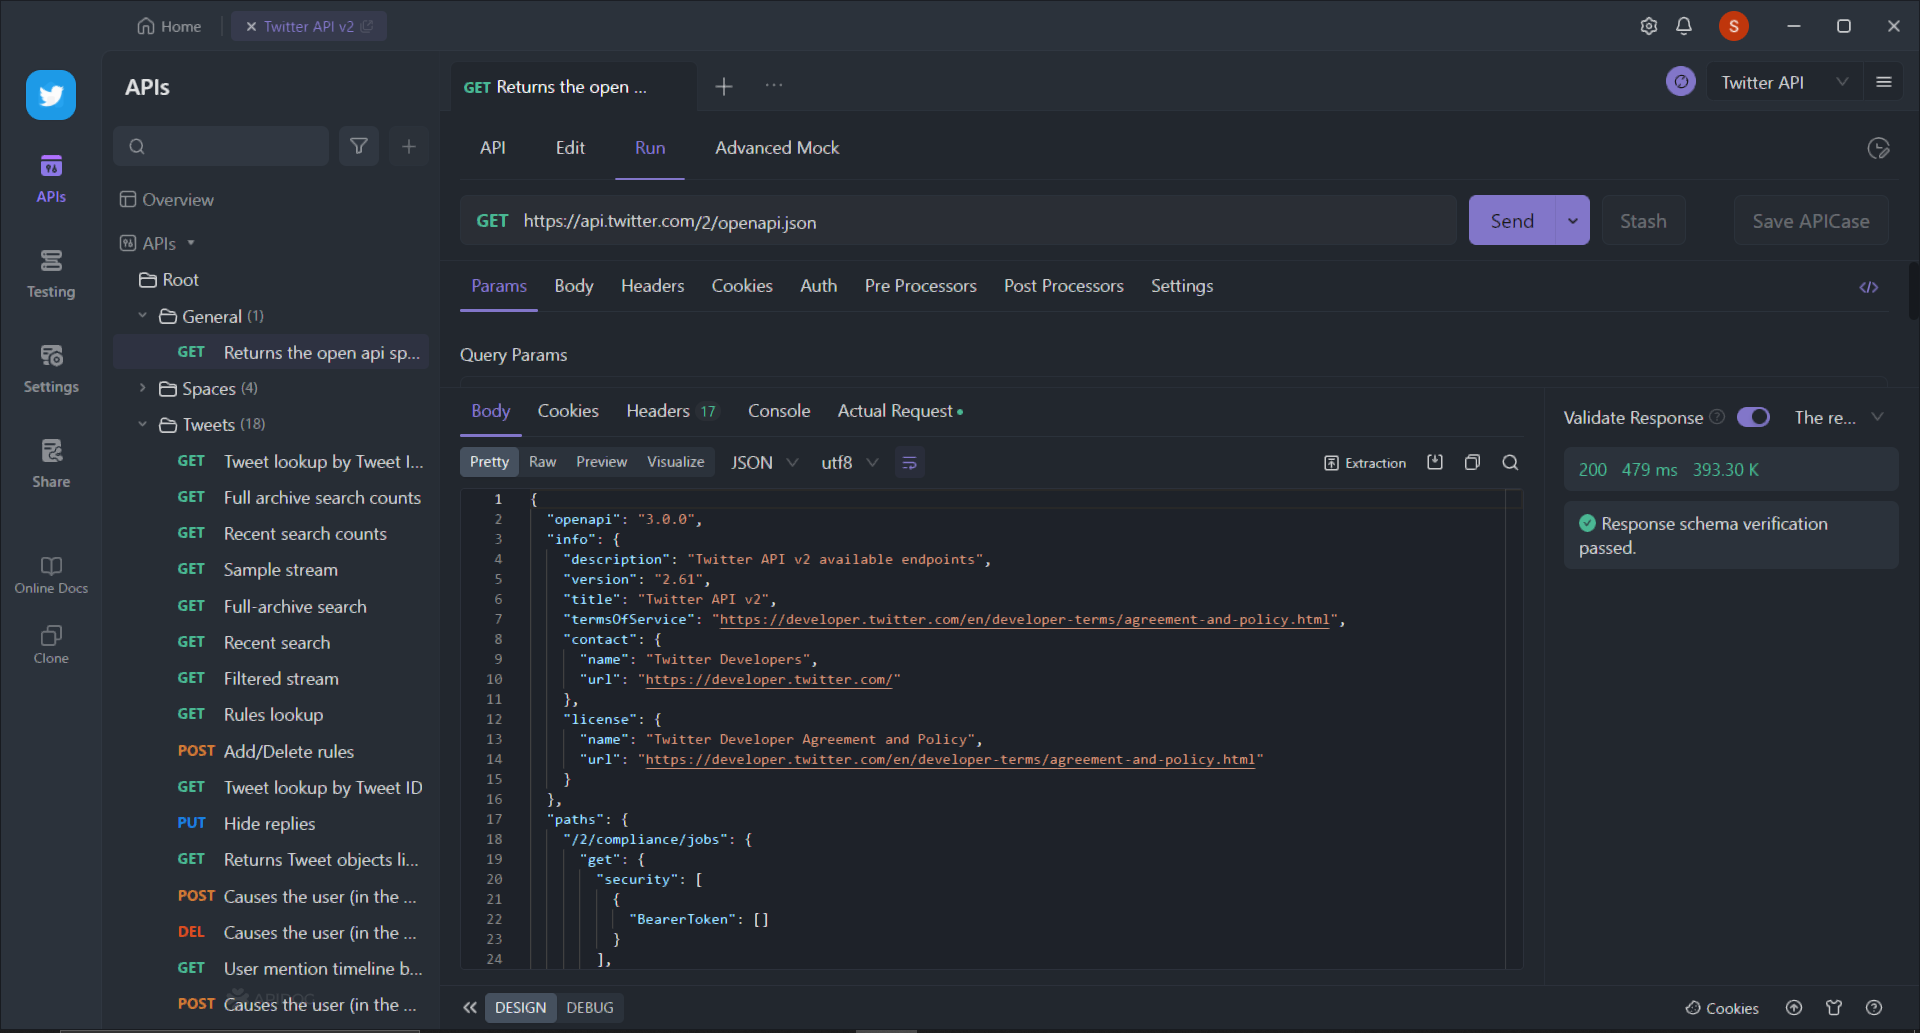Open JSON format dropdown

click(765, 462)
